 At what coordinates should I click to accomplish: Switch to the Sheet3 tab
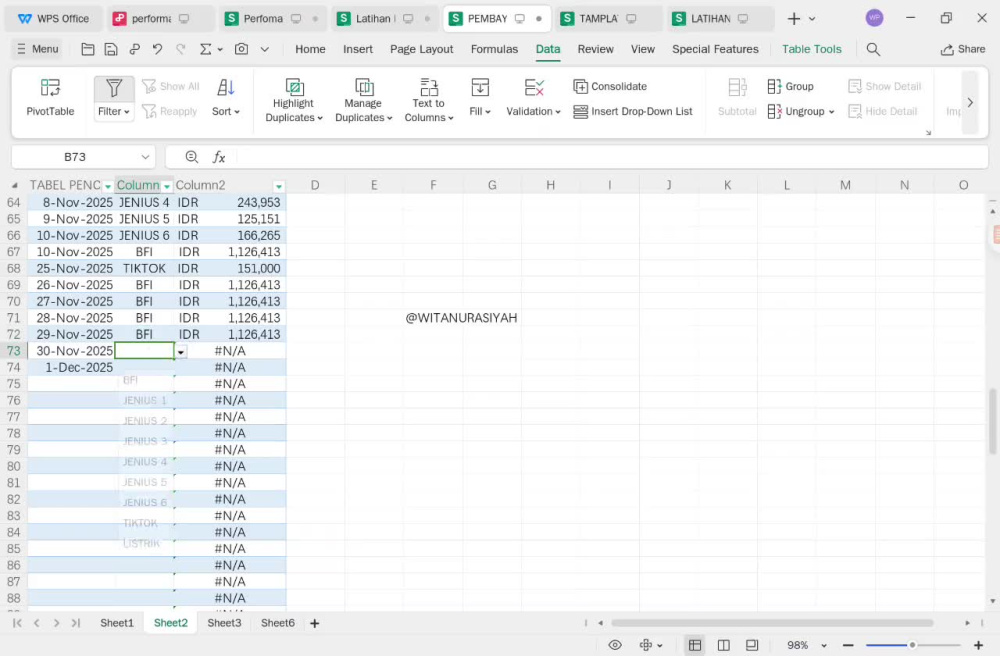224,623
